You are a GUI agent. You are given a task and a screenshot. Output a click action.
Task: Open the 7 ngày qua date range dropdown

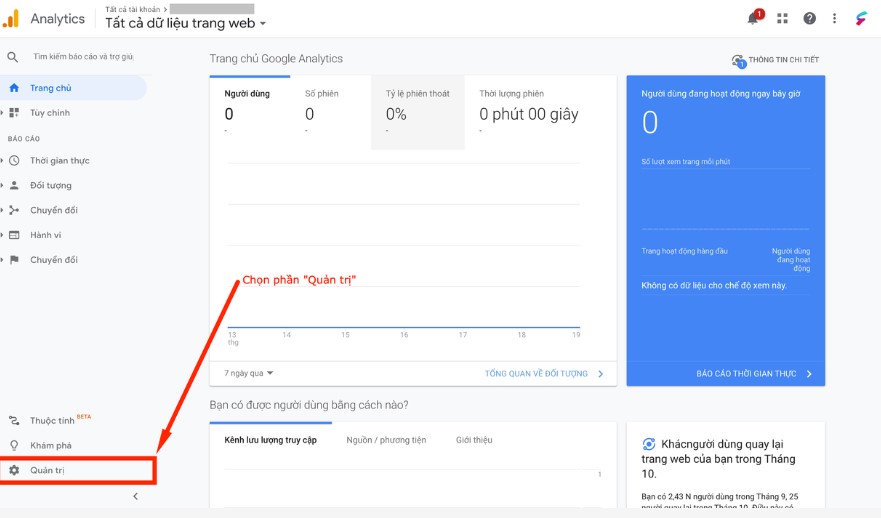pos(248,373)
